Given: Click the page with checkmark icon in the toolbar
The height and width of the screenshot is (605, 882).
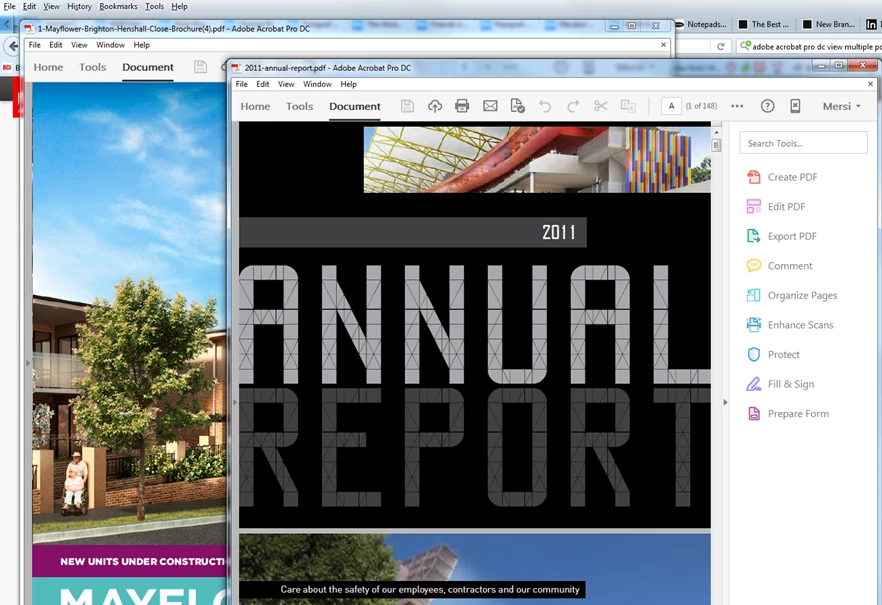Looking at the screenshot, I should [517, 106].
